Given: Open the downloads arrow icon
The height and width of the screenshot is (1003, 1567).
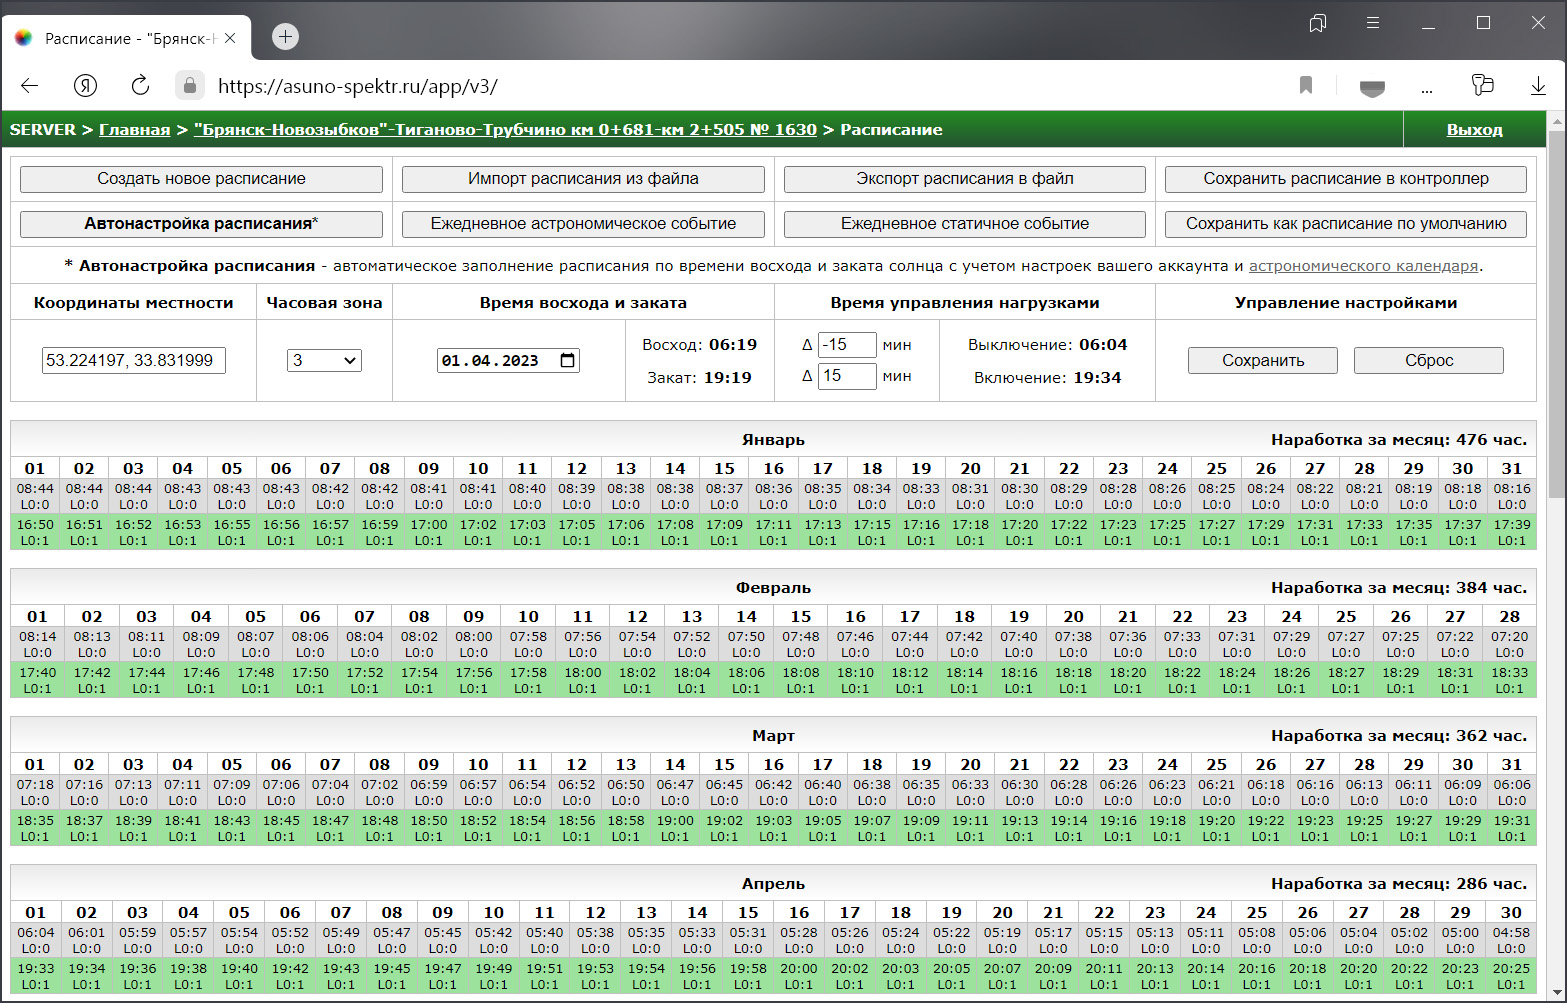Looking at the screenshot, I should point(1538,86).
